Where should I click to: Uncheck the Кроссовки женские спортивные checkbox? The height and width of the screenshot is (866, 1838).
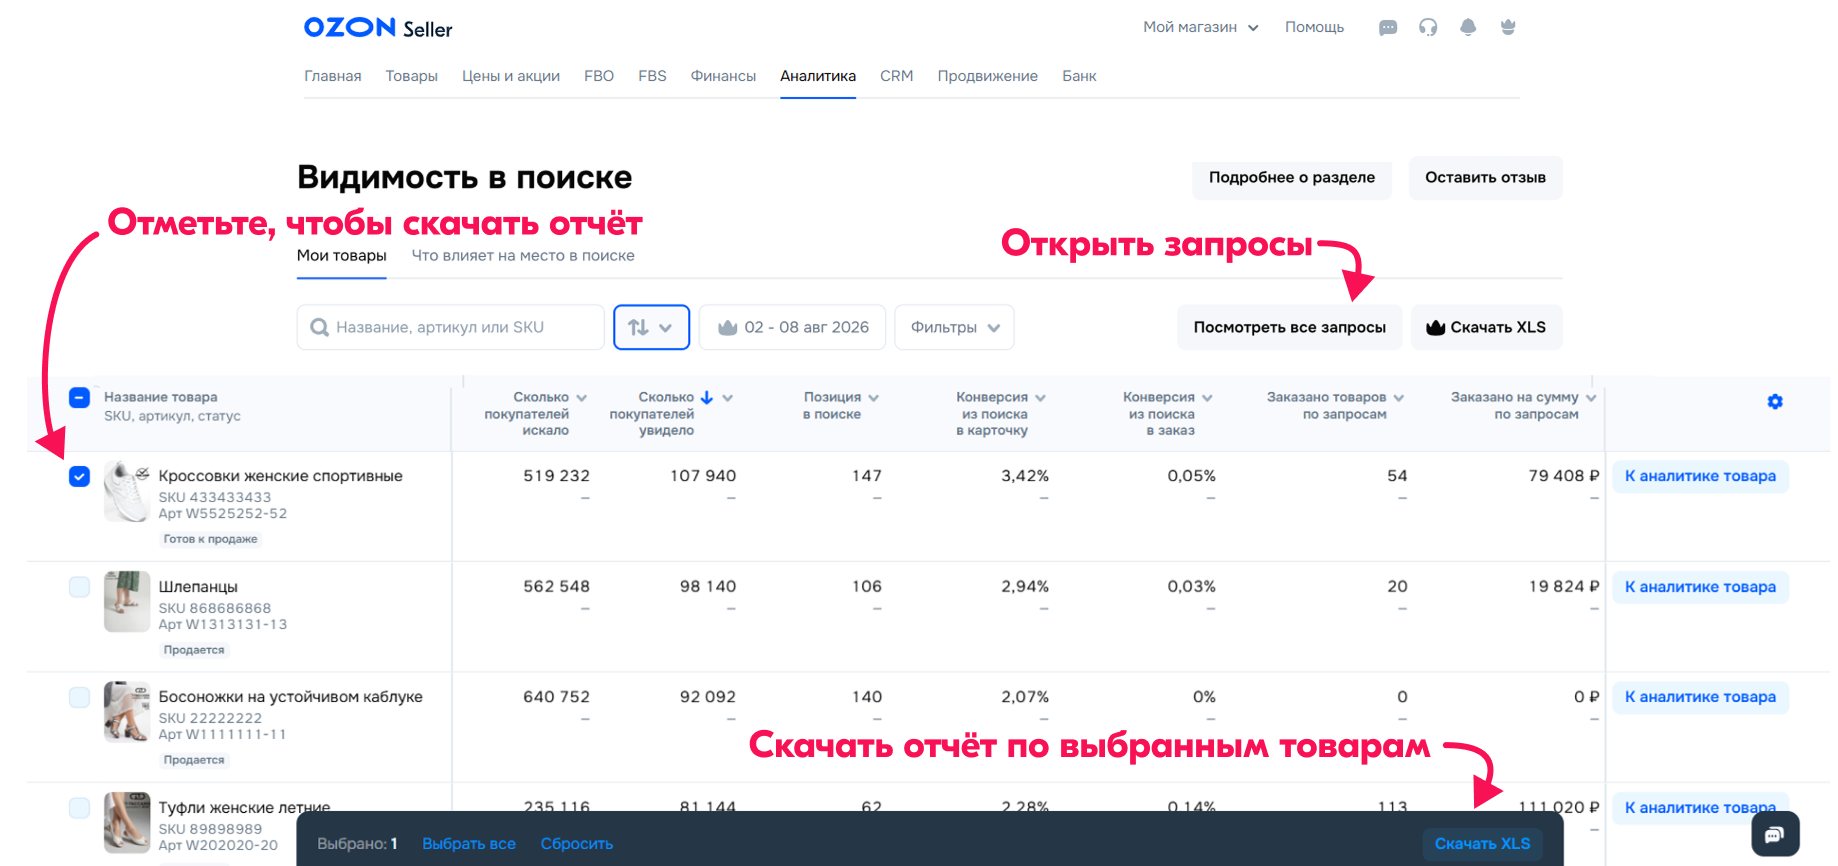(x=80, y=476)
